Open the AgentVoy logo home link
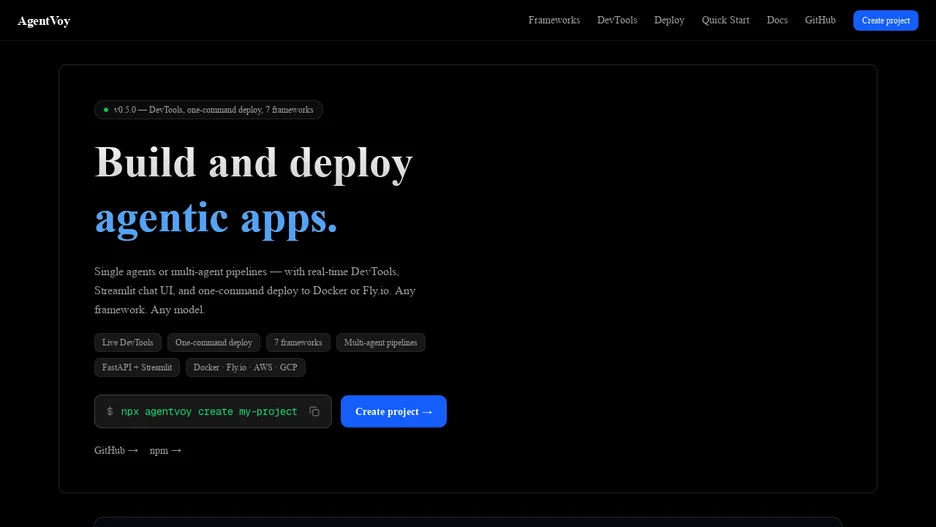936x527 pixels. tap(44, 21)
